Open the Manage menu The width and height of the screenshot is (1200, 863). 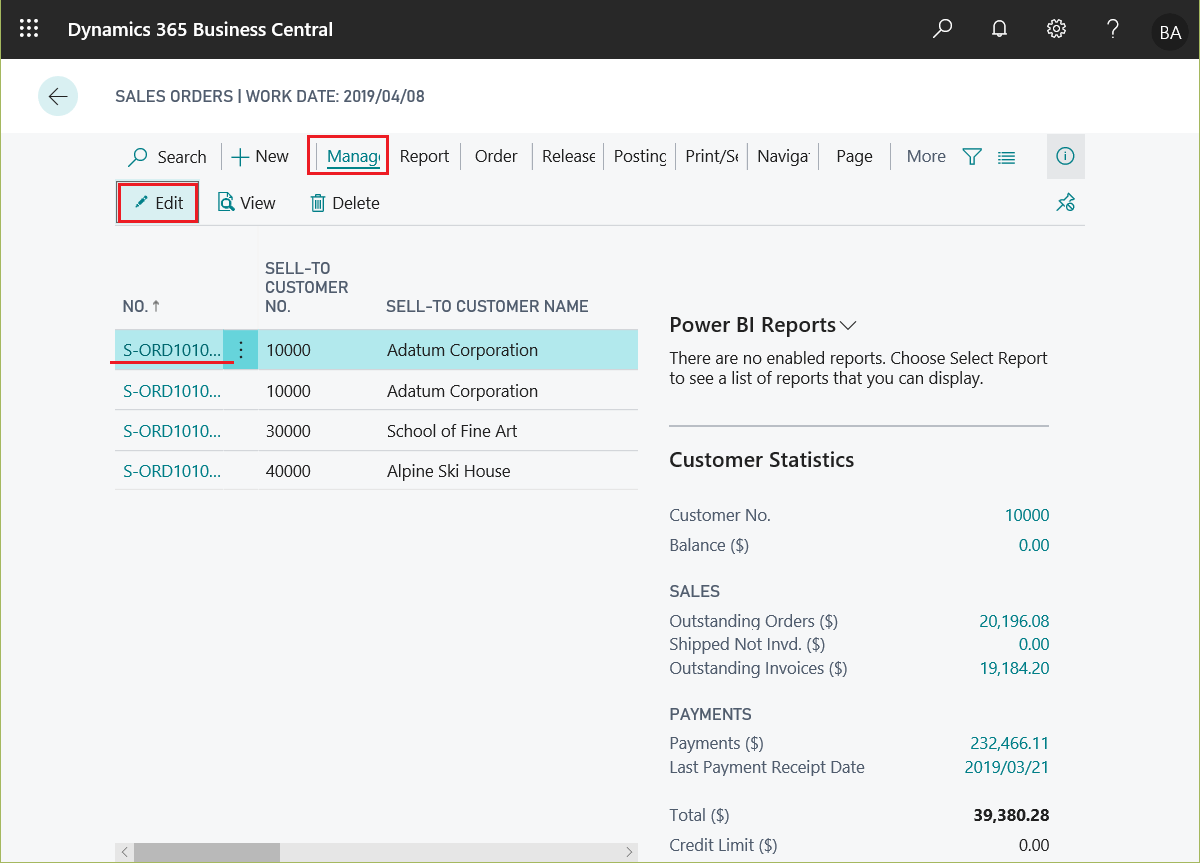pyautogui.click(x=353, y=156)
